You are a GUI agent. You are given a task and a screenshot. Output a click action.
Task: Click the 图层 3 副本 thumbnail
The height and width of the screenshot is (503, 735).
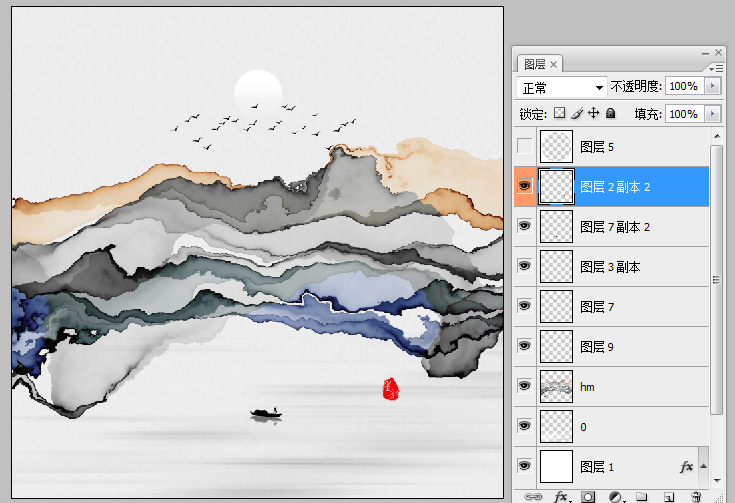[556, 266]
